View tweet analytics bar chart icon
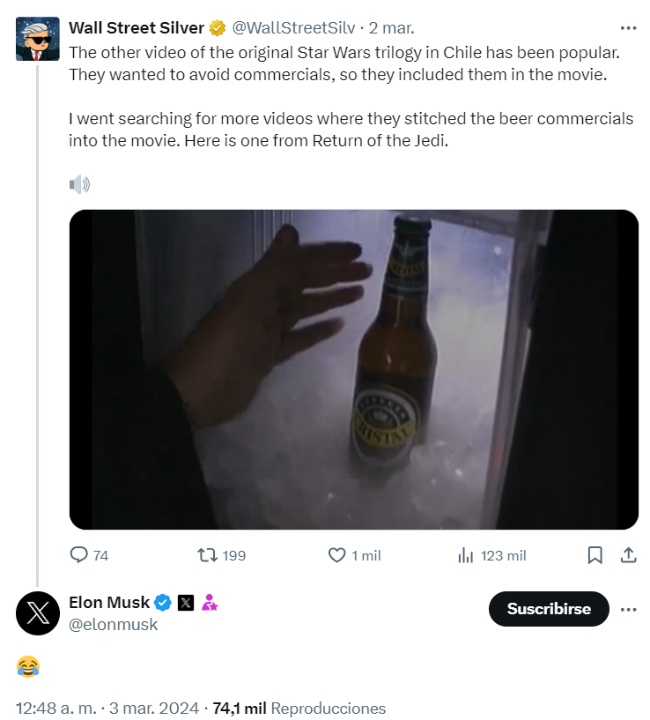Screen dimensions: 650x720 [465, 555]
